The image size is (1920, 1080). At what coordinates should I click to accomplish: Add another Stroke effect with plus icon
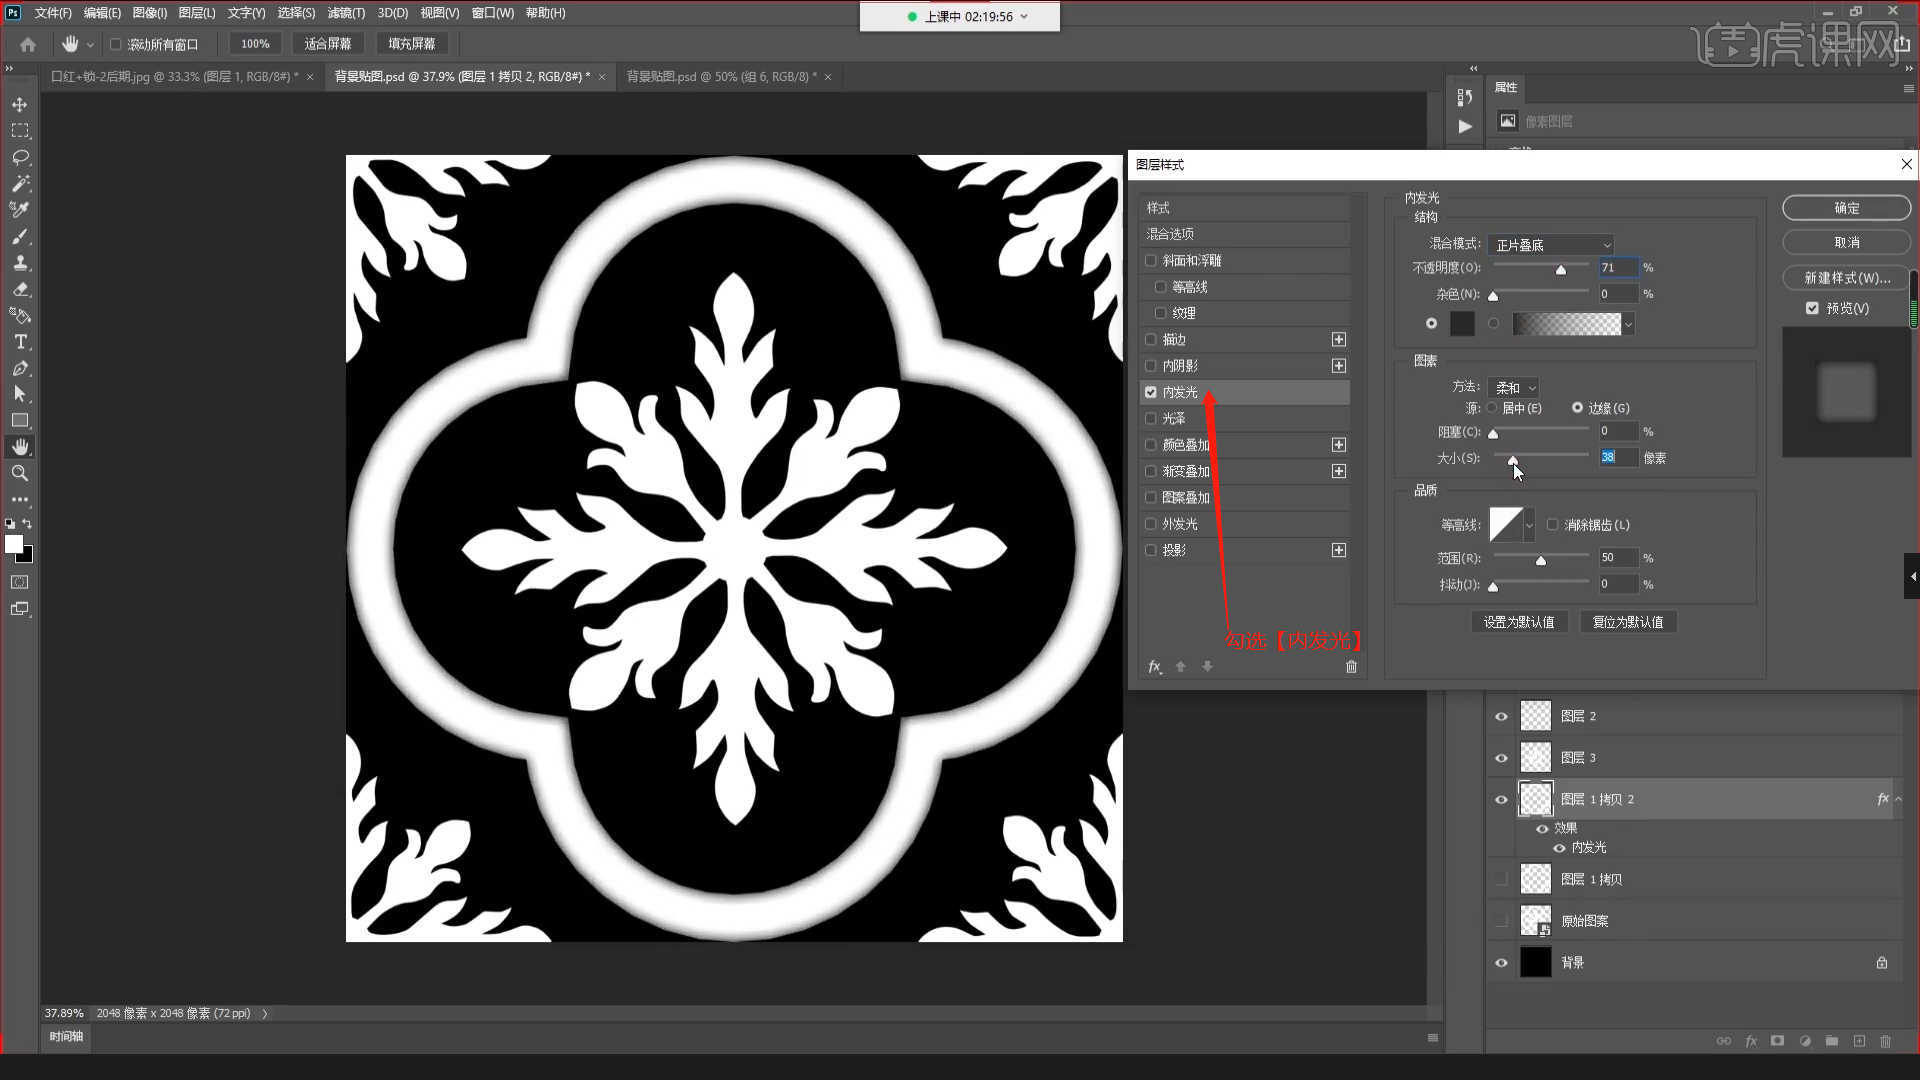click(x=1339, y=340)
